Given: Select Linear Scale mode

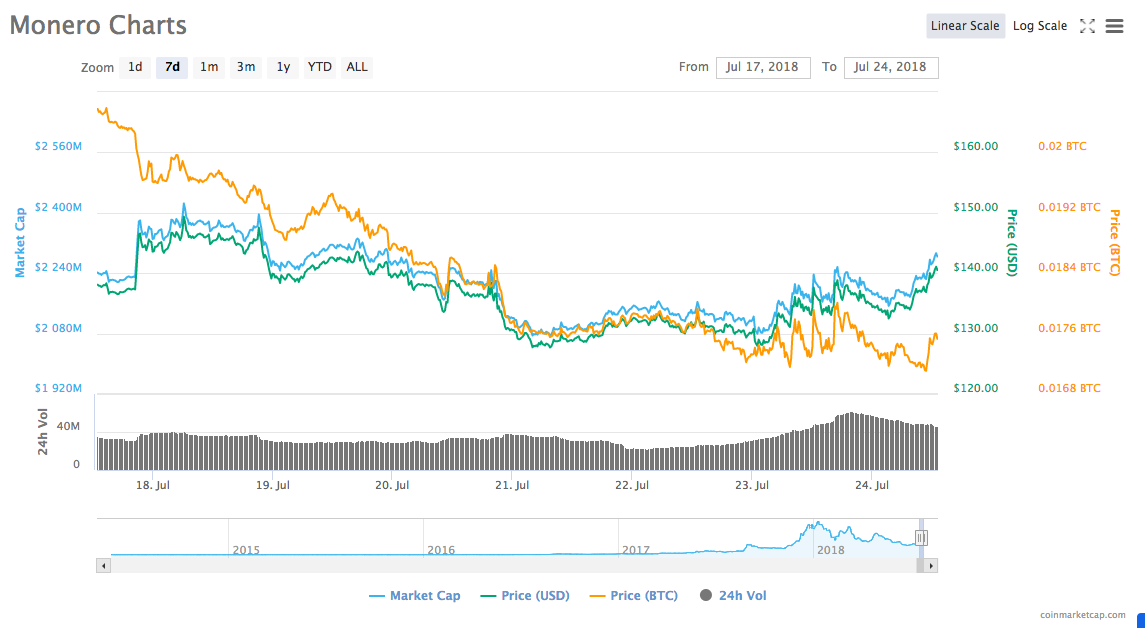Looking at the screenshot, I should (x=965, y=26).
